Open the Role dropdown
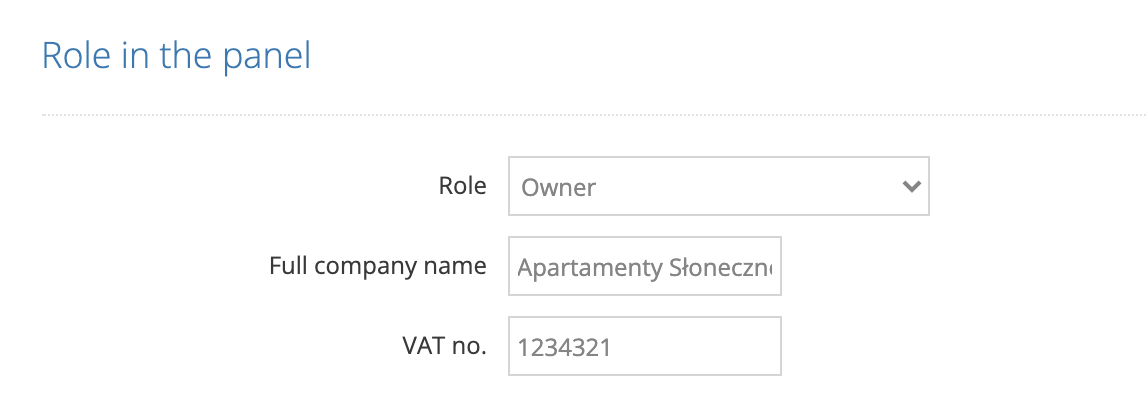The image size is (1148, 420). coord(718,186)
